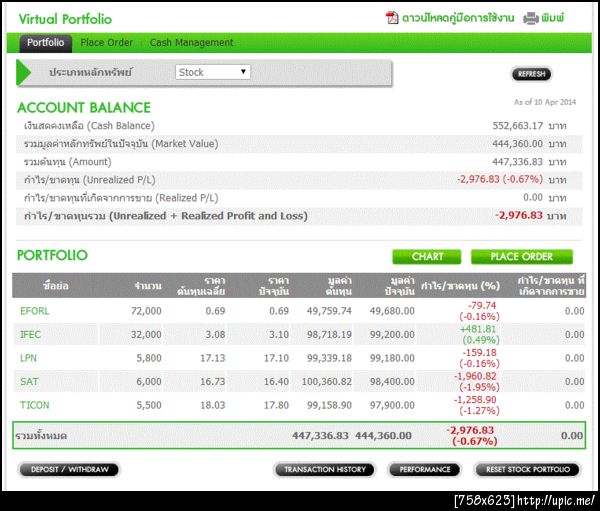The height and width of the screenshot is (511, 600).
Task: Click the Amount value 447,336.83 in Account Balance
Action: 517,162
